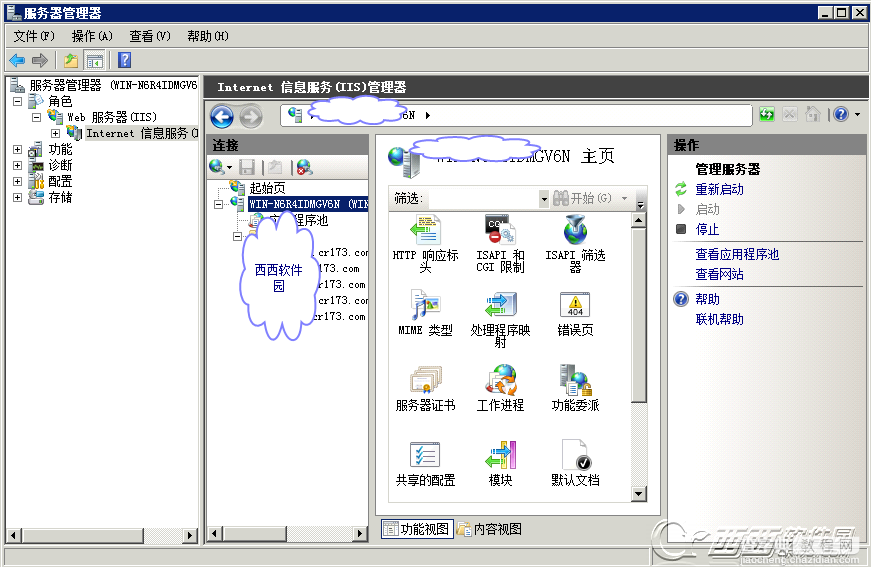
Task: Open 服务器证书 feature icon
Action: coord(426,380)
